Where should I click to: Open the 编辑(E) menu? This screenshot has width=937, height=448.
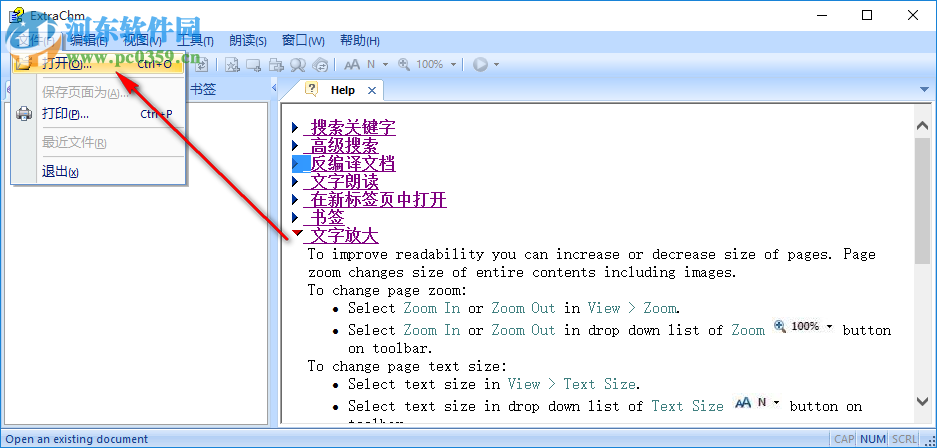(x=88, y=41)
